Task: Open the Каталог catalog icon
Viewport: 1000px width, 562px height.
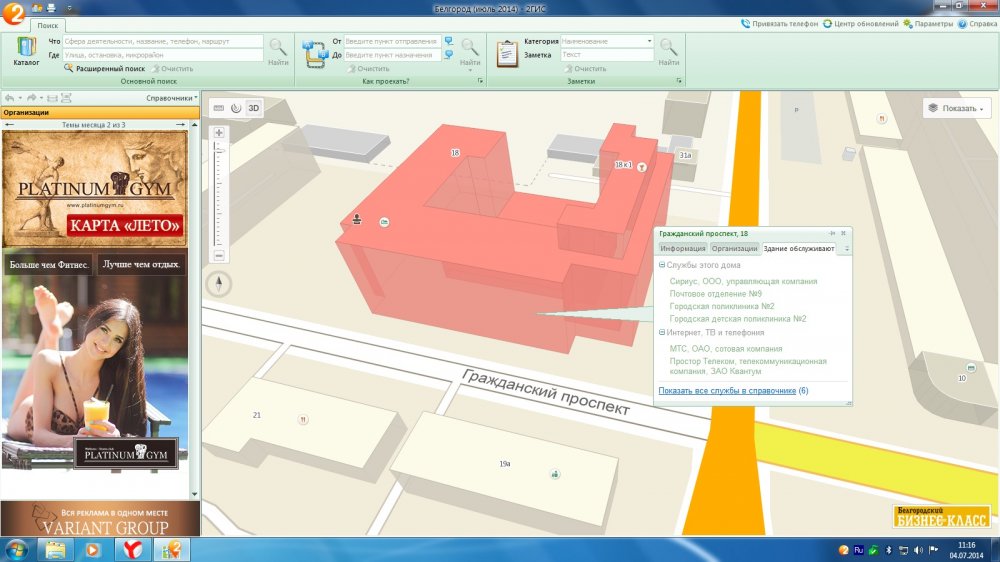Action: click(x=26, y=50)
